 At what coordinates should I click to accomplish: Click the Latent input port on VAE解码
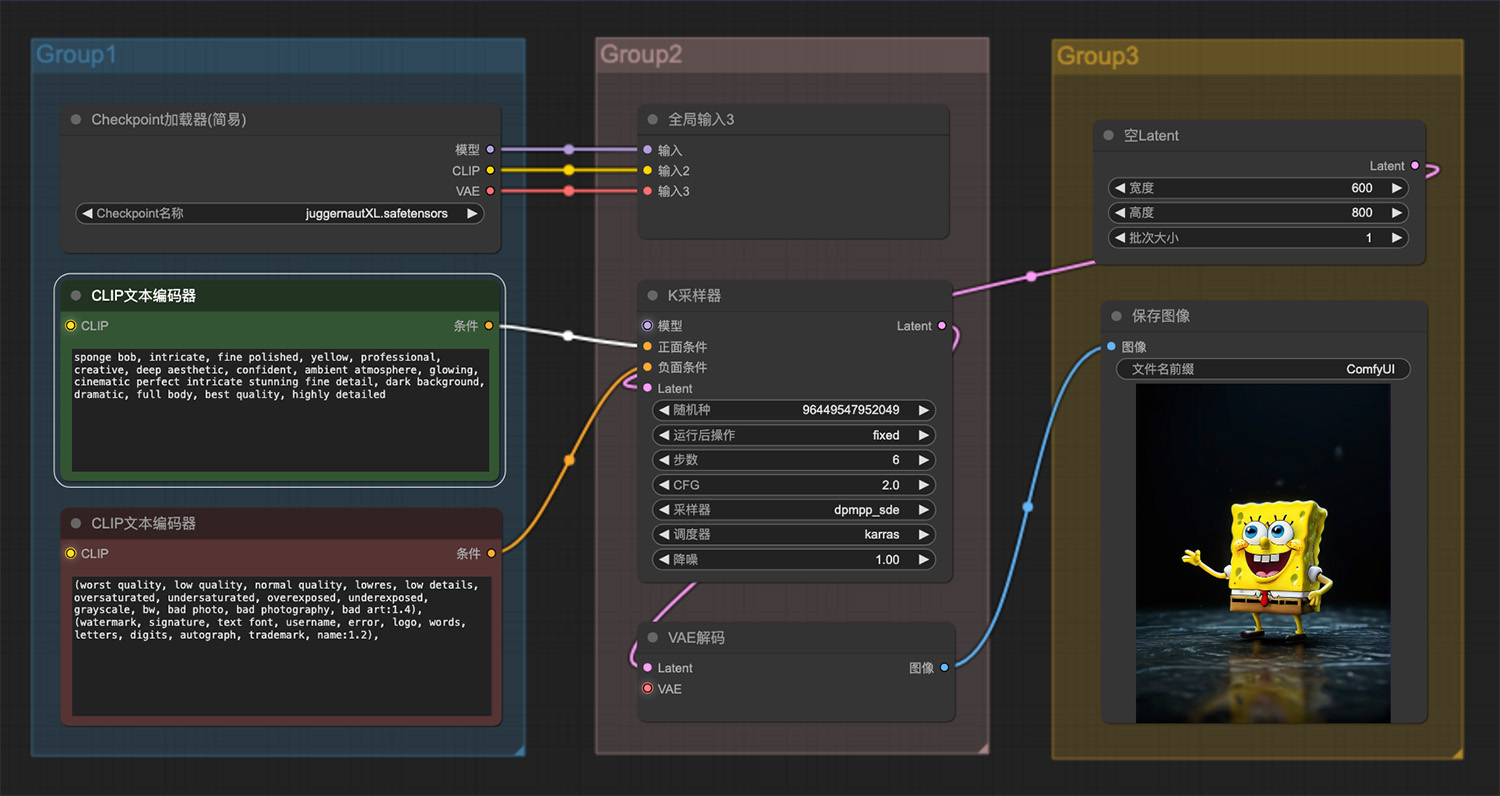(647, 668)
